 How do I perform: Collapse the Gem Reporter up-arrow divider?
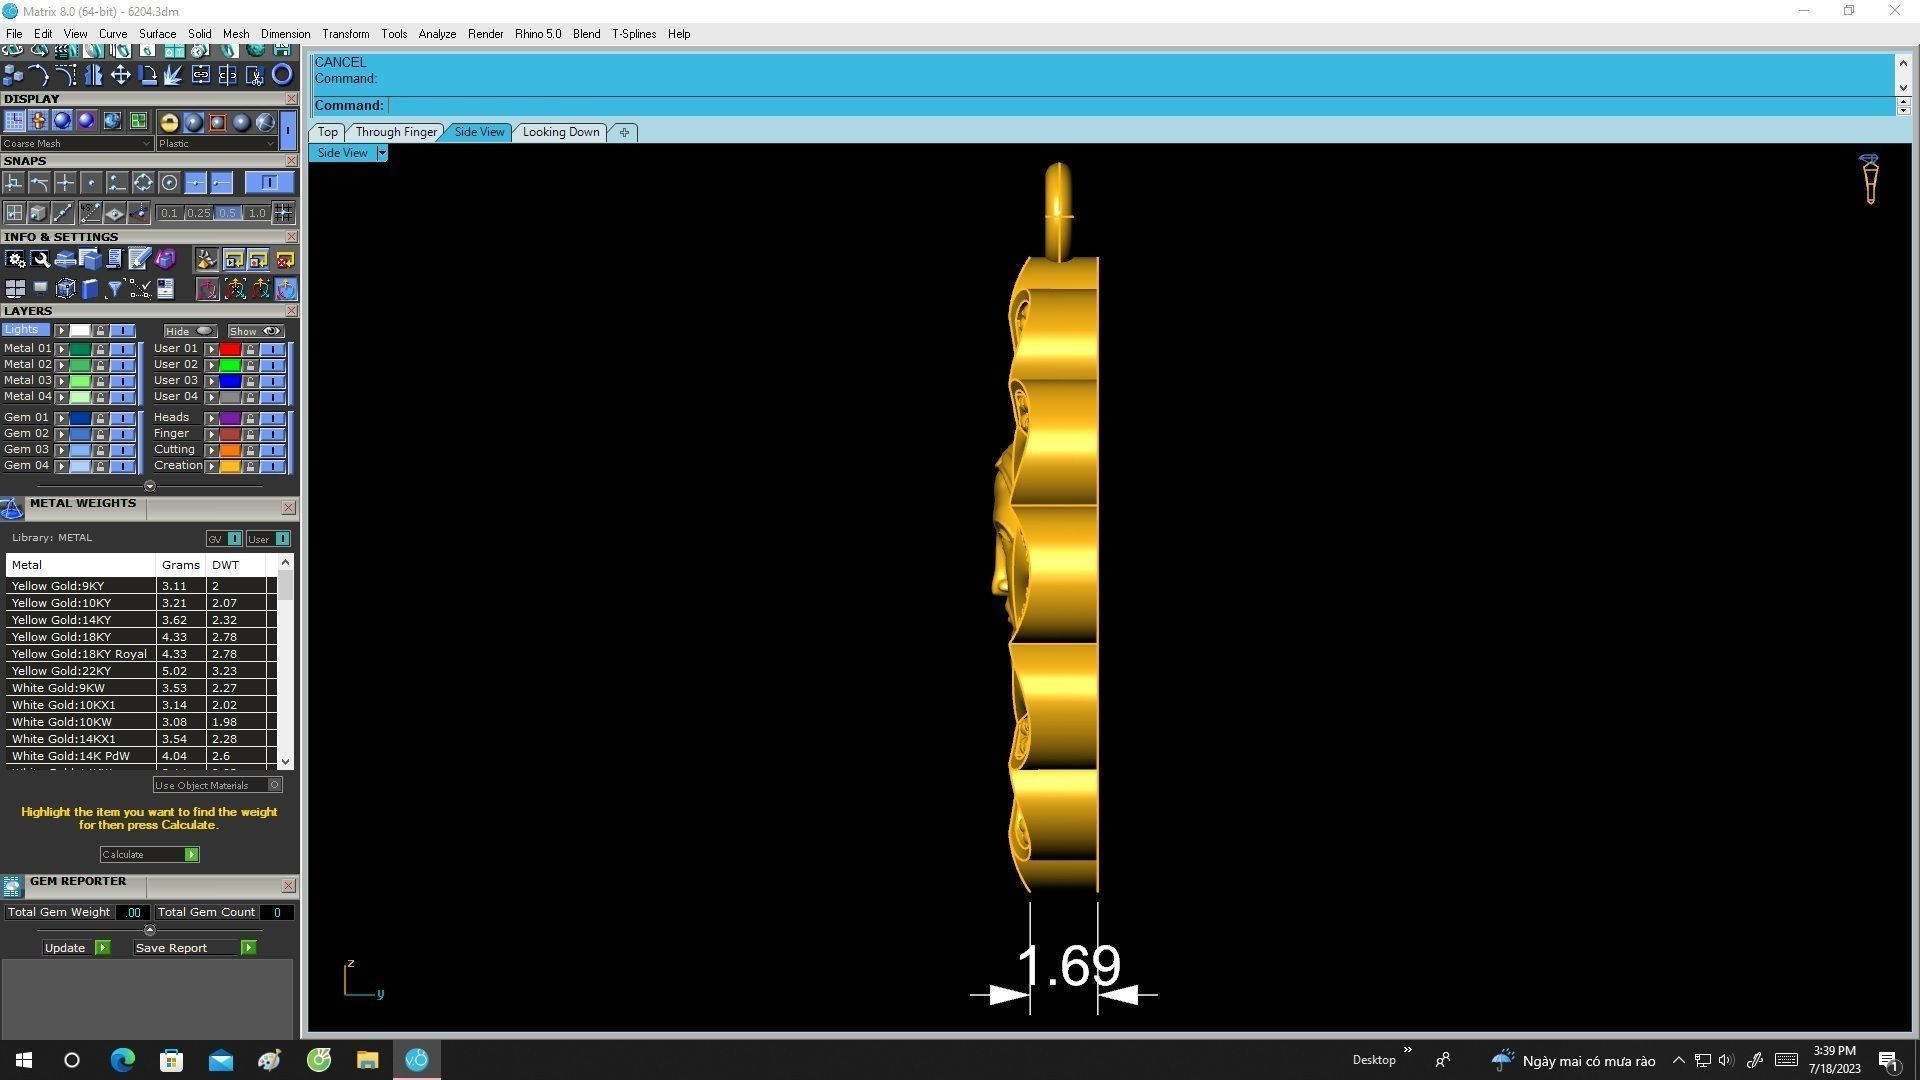point(150,930)
